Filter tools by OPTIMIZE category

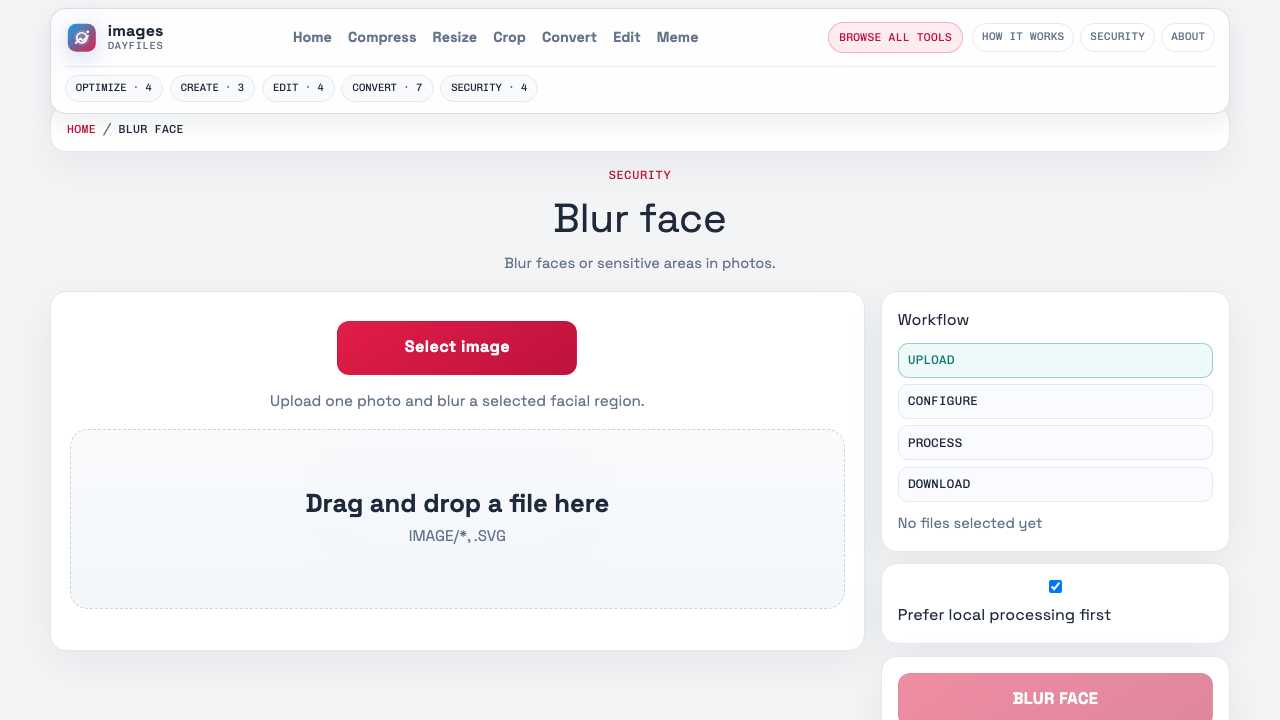[113, 88]
